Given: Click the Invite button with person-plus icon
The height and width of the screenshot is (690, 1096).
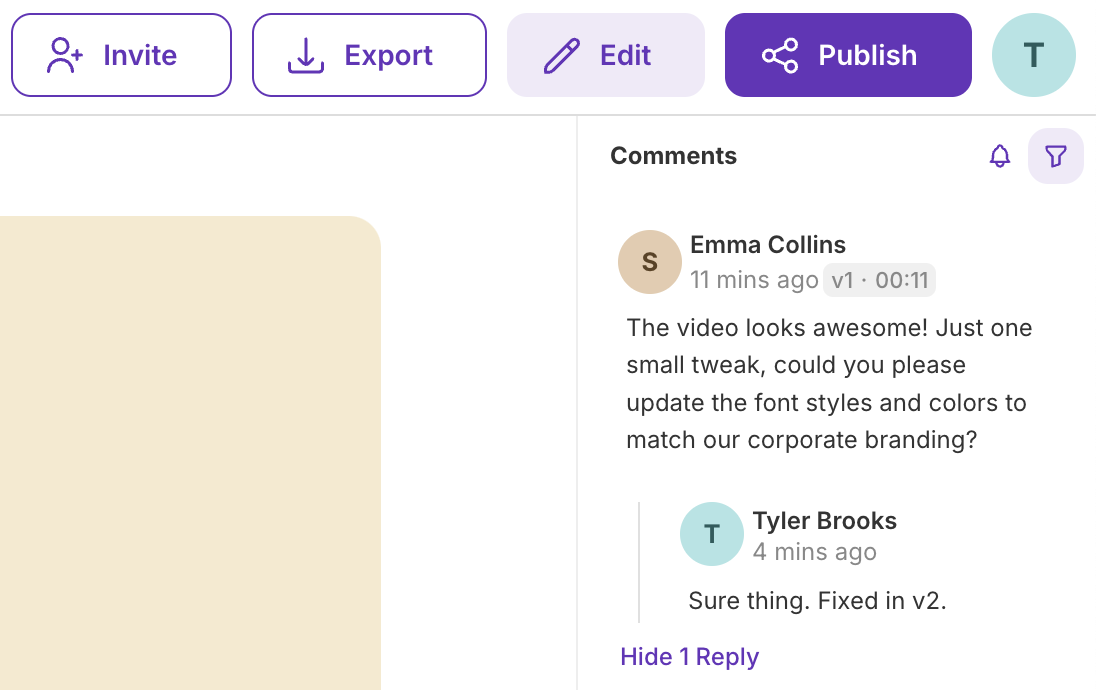Looking at the screenshot, I should pyautogui.click(x=121, y=55).
